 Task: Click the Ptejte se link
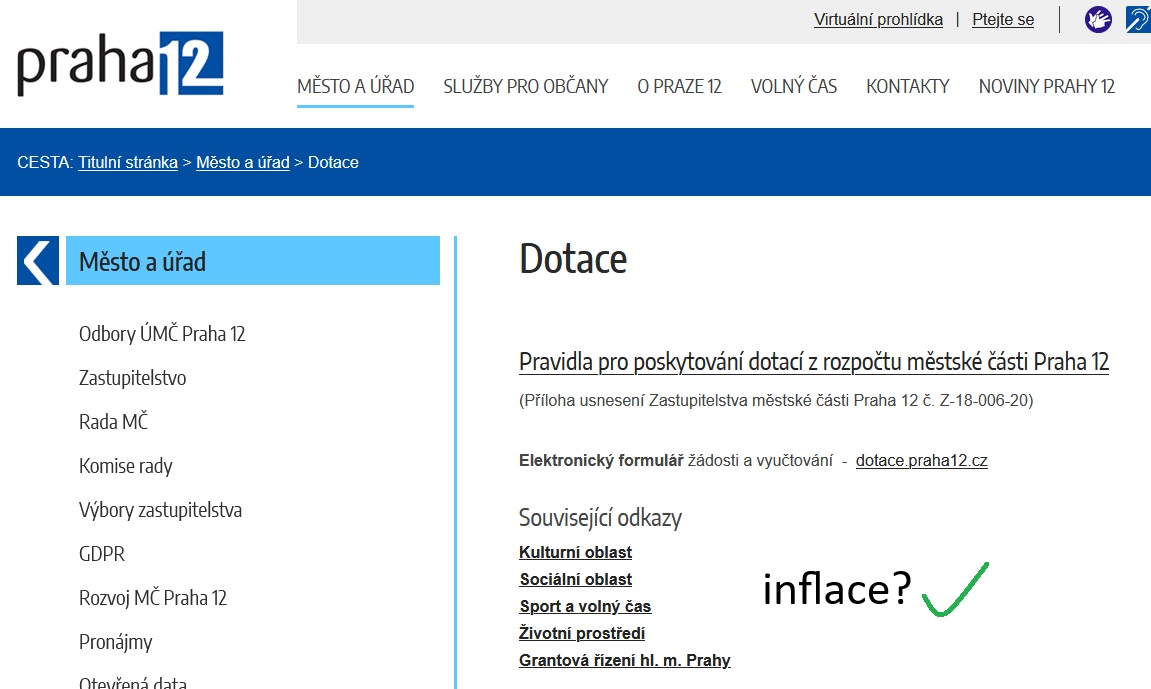point(1002,20)
